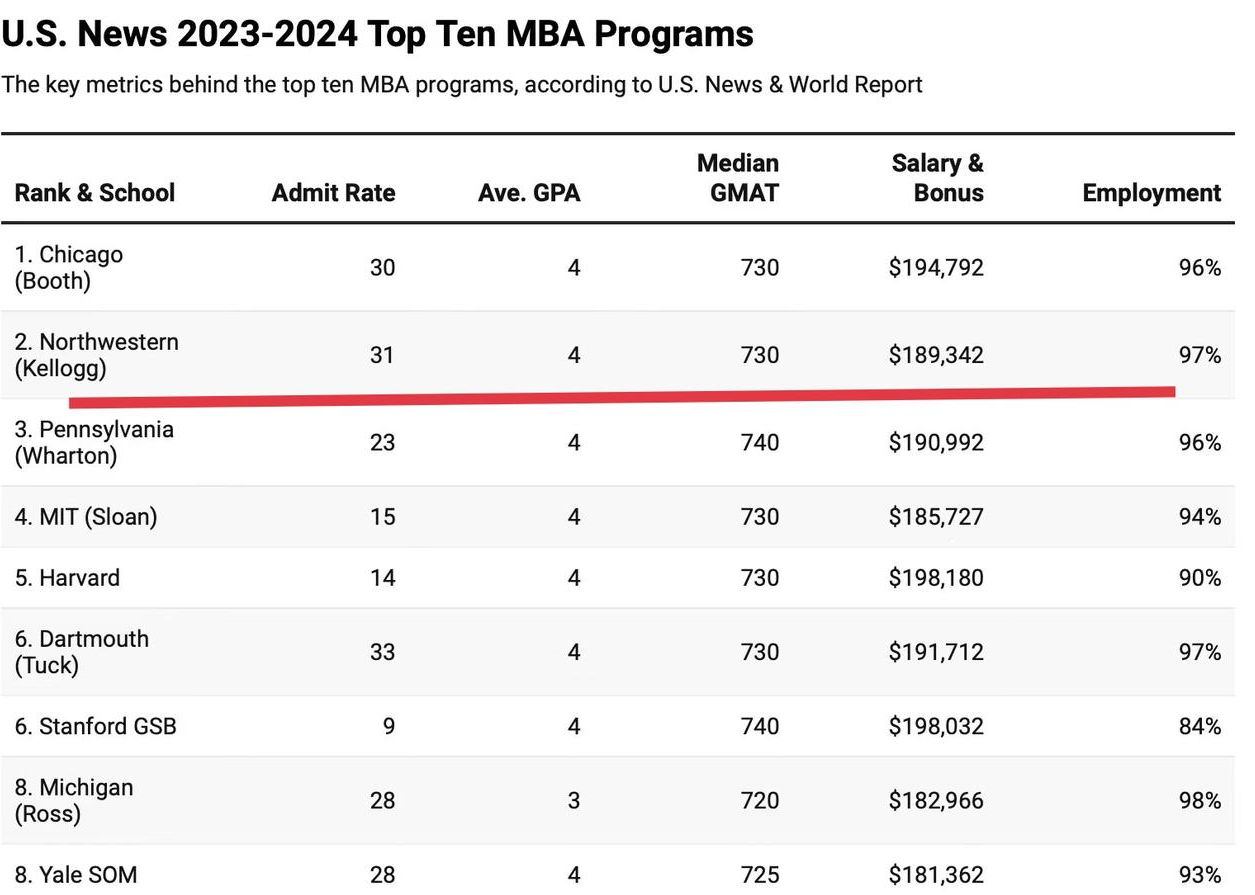Click the Harvard school name
1255x895 pixels.
coord(67,578)
